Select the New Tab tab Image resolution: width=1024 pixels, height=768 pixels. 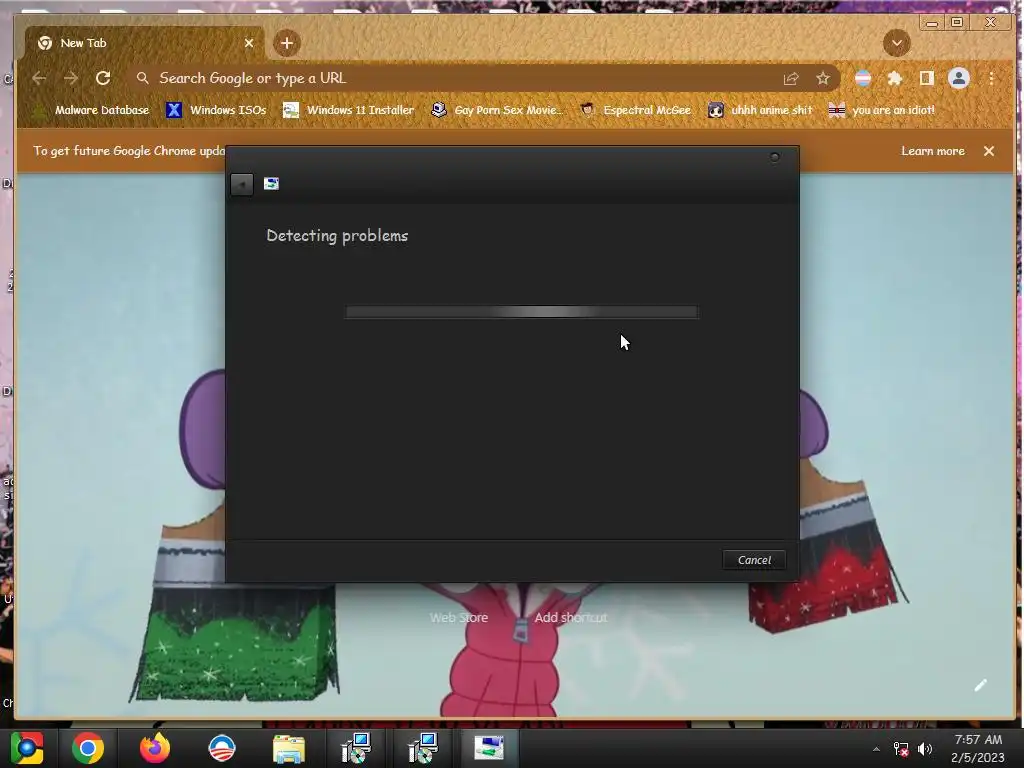(145, 43)
